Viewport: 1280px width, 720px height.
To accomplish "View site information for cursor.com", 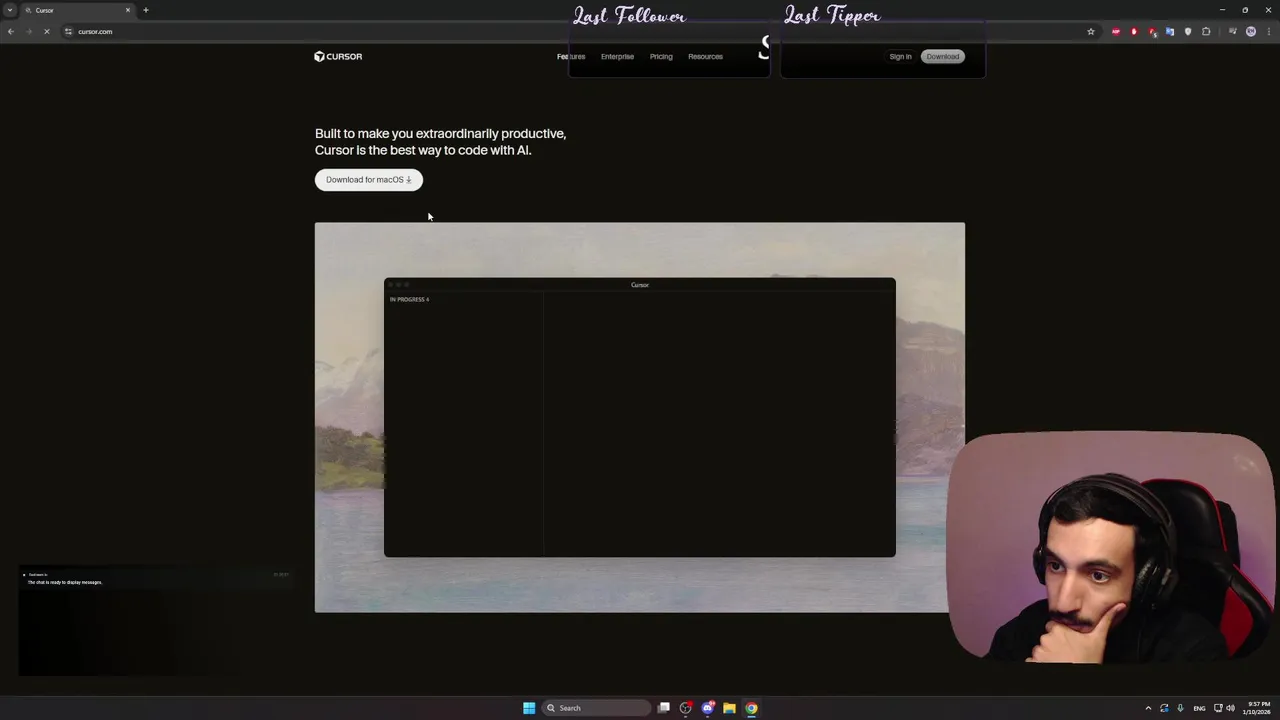I will [x=68, y=31].
